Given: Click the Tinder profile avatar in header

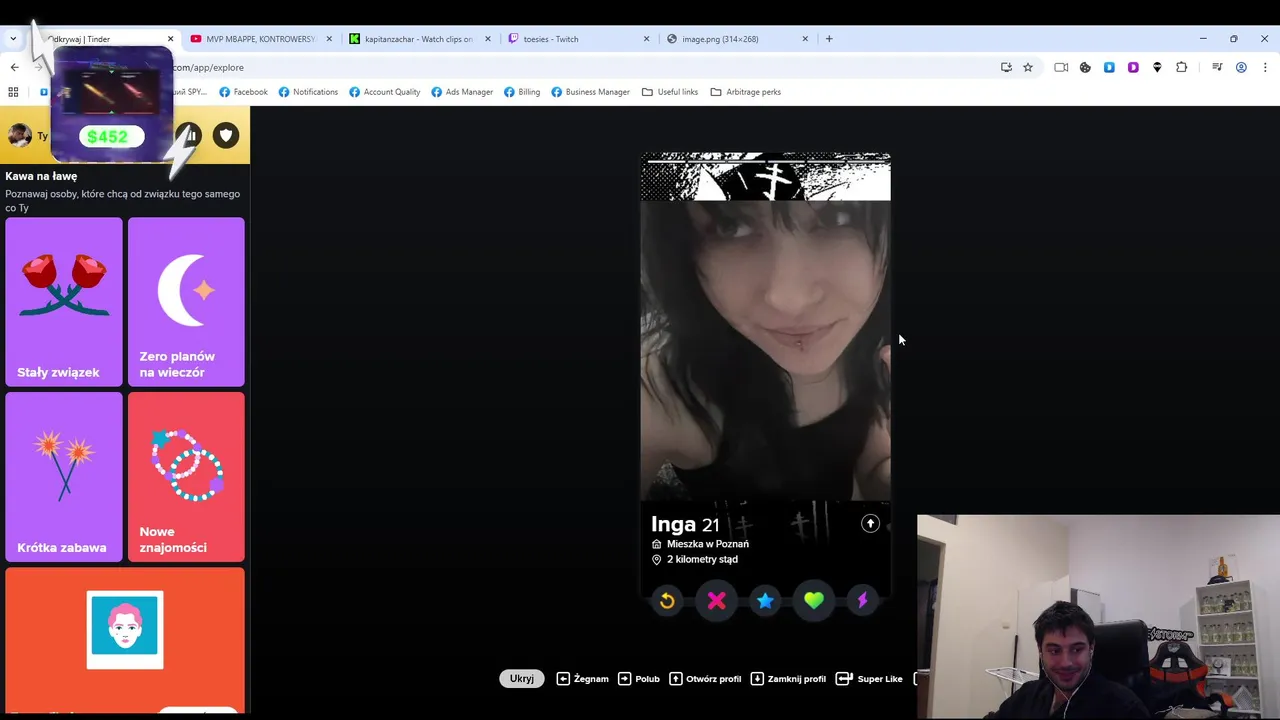Looking at the screenshot, I should click(19, 135).
